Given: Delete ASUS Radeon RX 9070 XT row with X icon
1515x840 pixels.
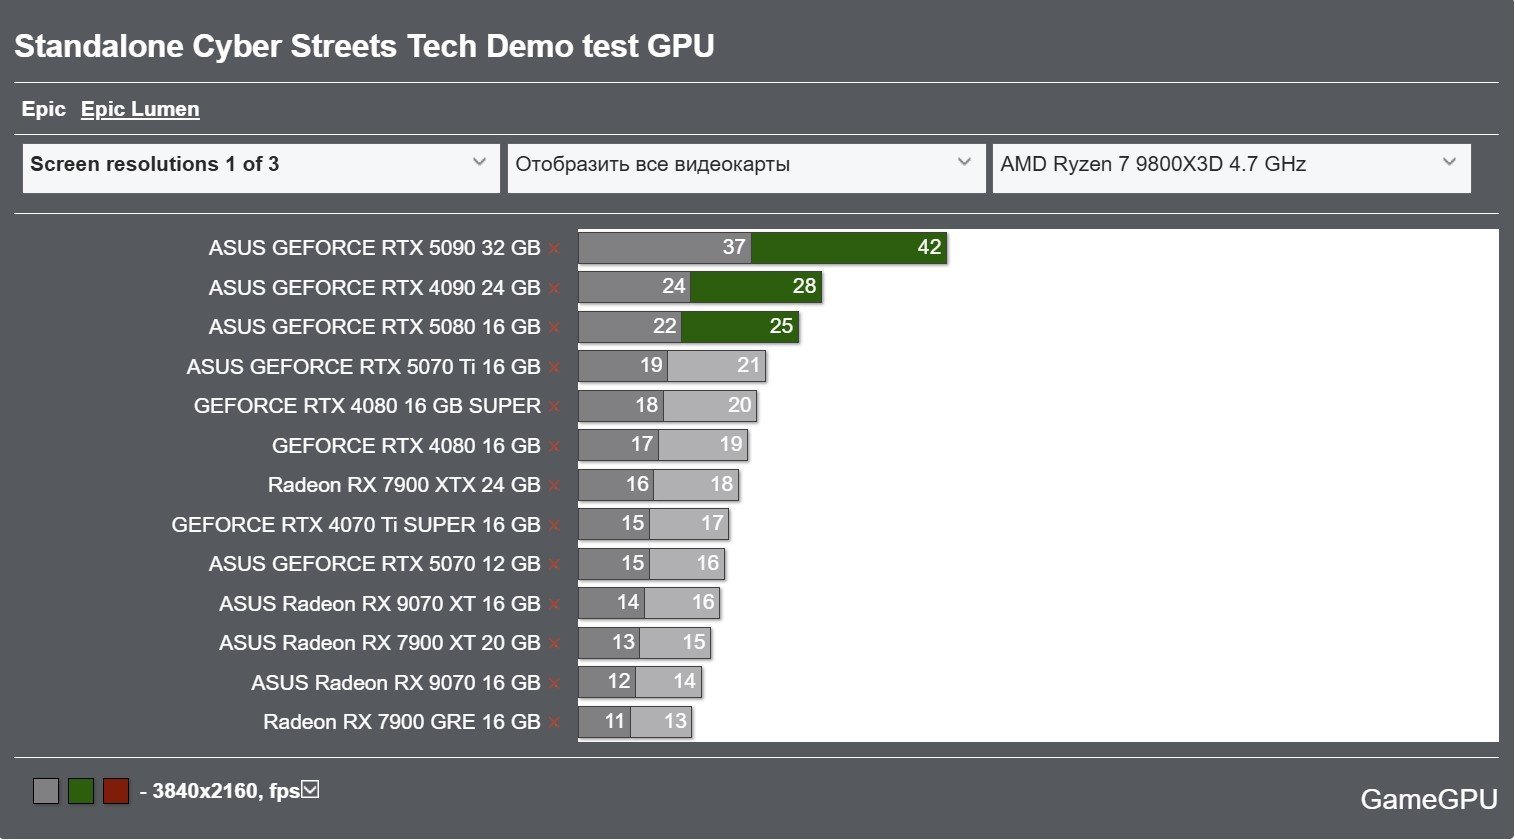Looking at the screenshot, I should (554, 605).
